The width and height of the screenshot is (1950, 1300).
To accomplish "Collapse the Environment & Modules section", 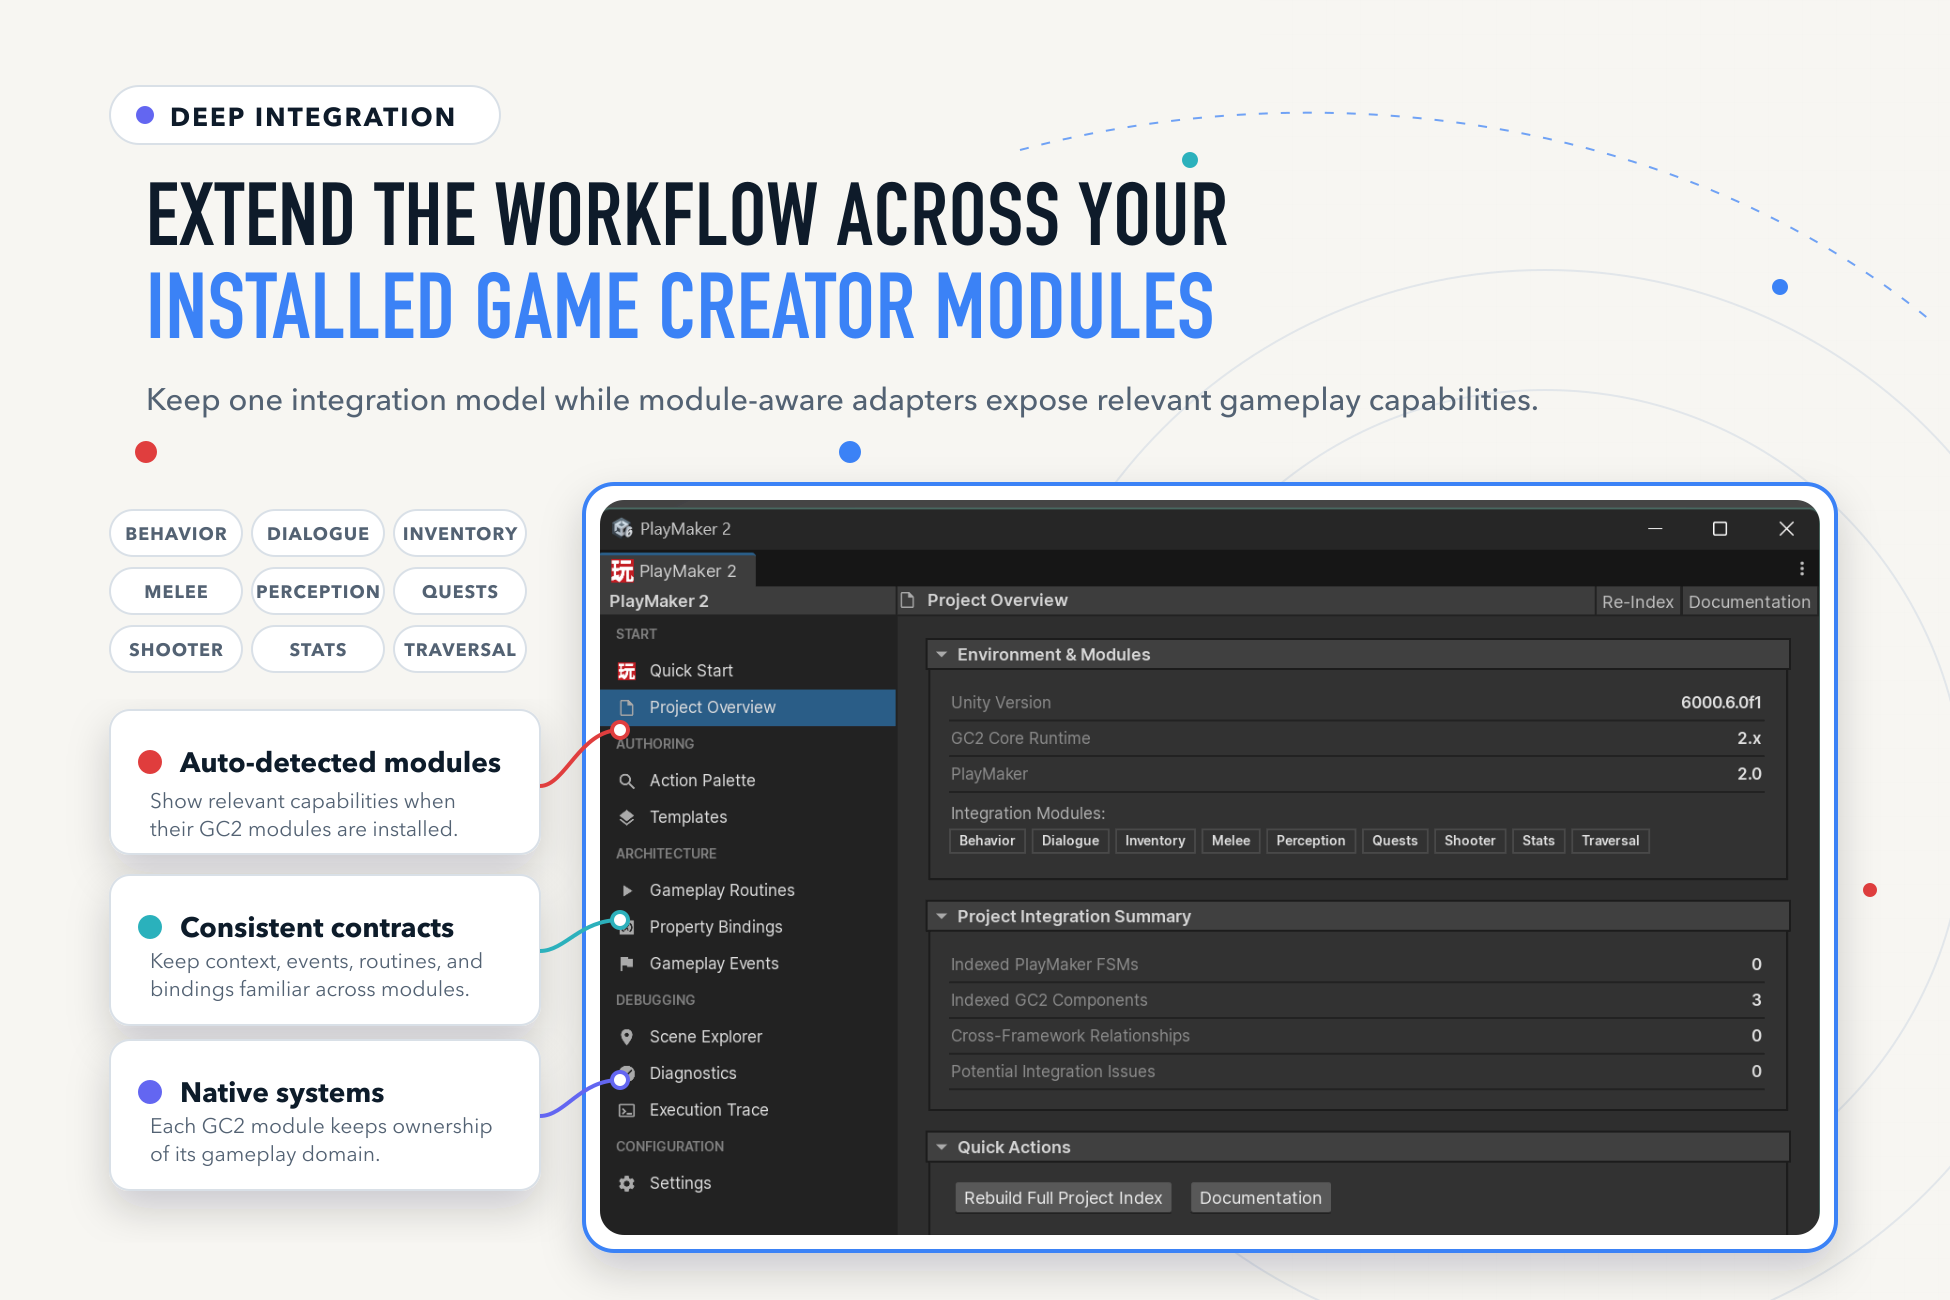I will pos(942,654).
